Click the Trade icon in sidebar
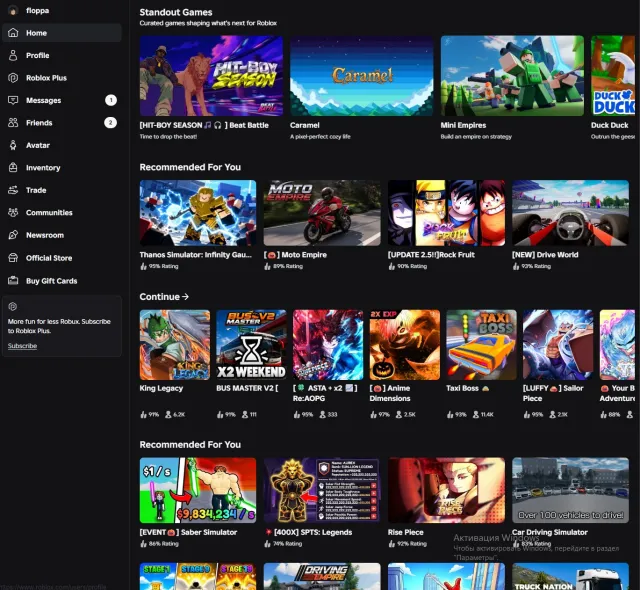Image resolution: width=640 pixels, height=590 pixels. point(13,190)
